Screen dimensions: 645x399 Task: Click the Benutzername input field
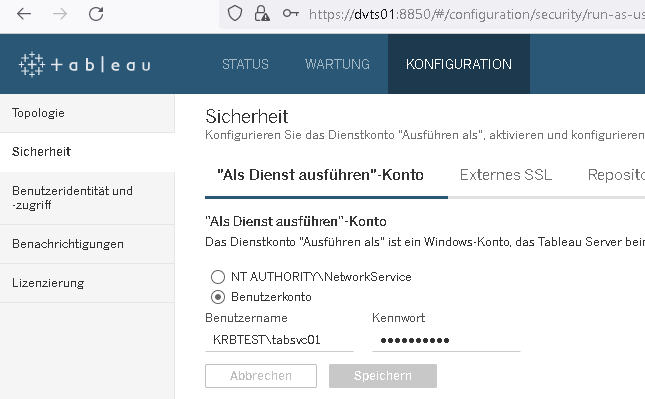279,340
